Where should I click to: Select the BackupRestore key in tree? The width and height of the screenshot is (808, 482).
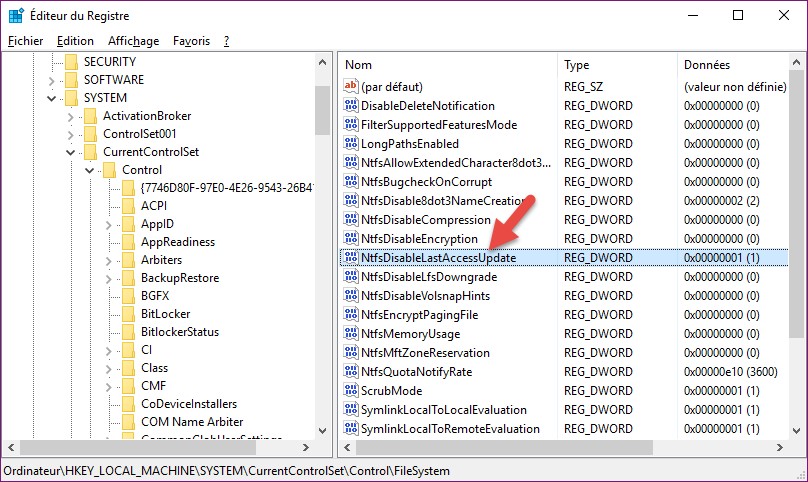pos(179,278)
